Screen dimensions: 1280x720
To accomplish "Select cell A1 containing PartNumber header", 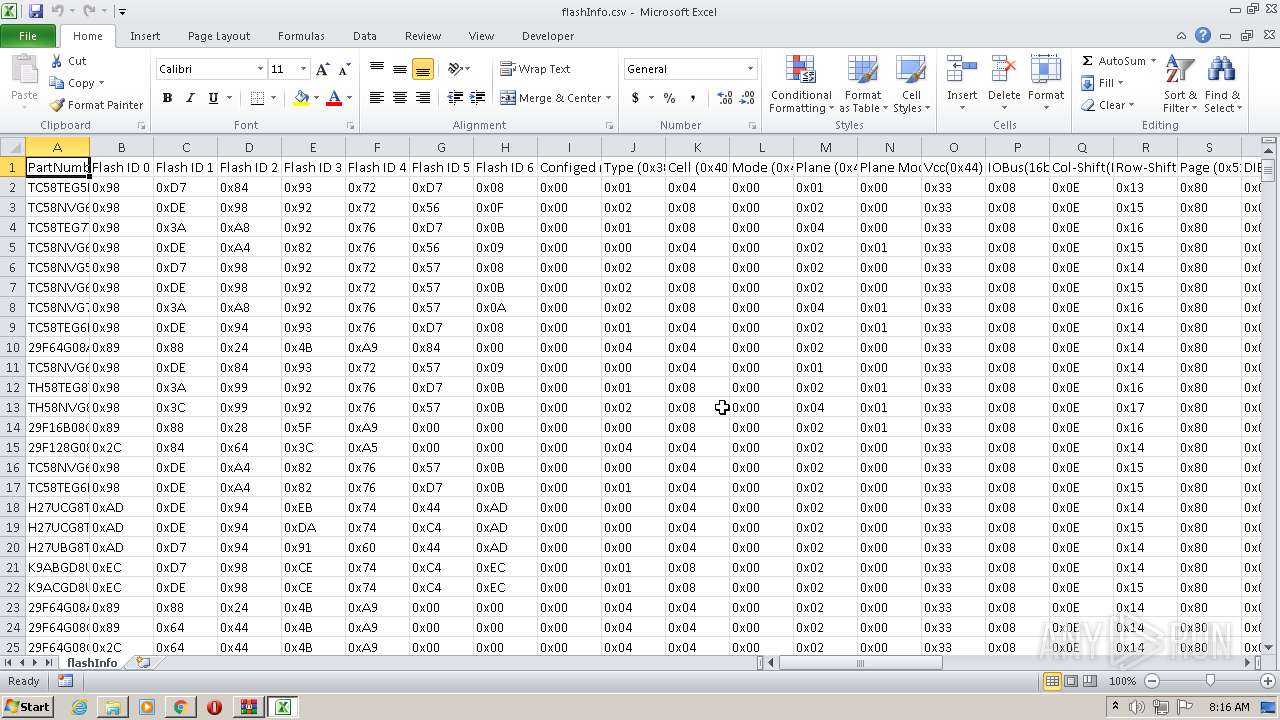I will click(57, 168).
